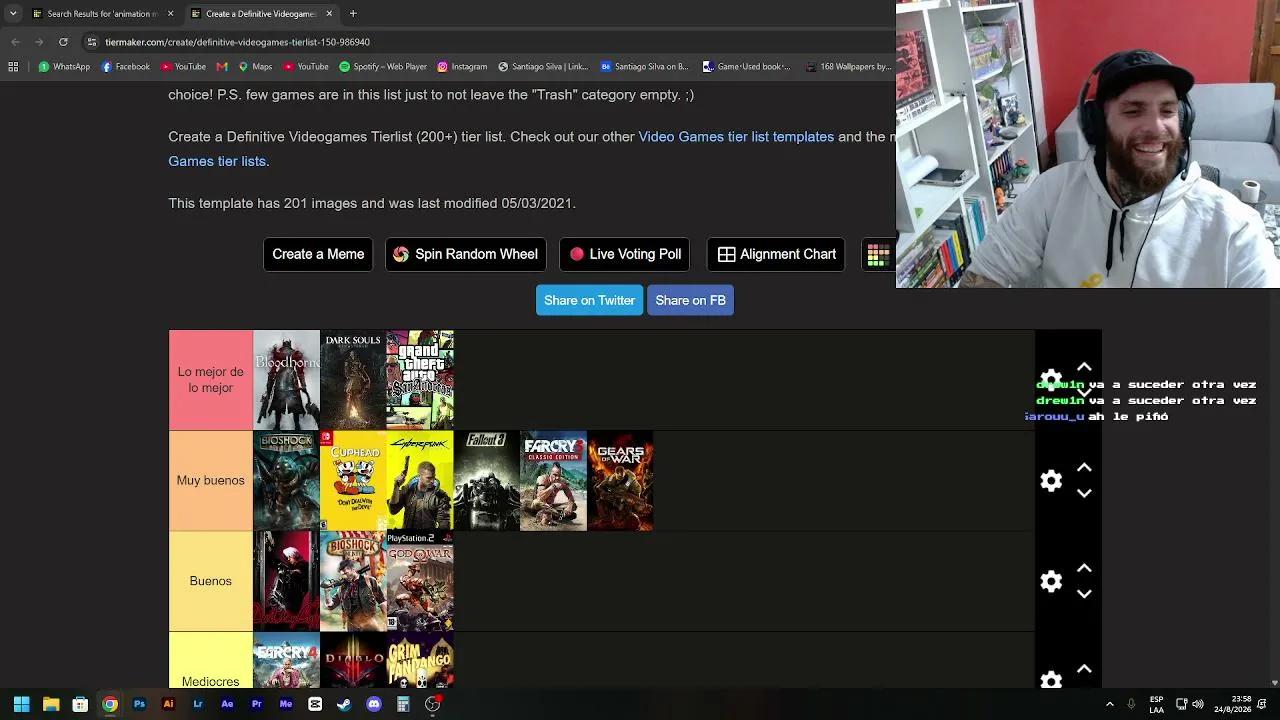Select the Dark Souls game thumbnail
1280x720 pixels.
pos(353,380)
